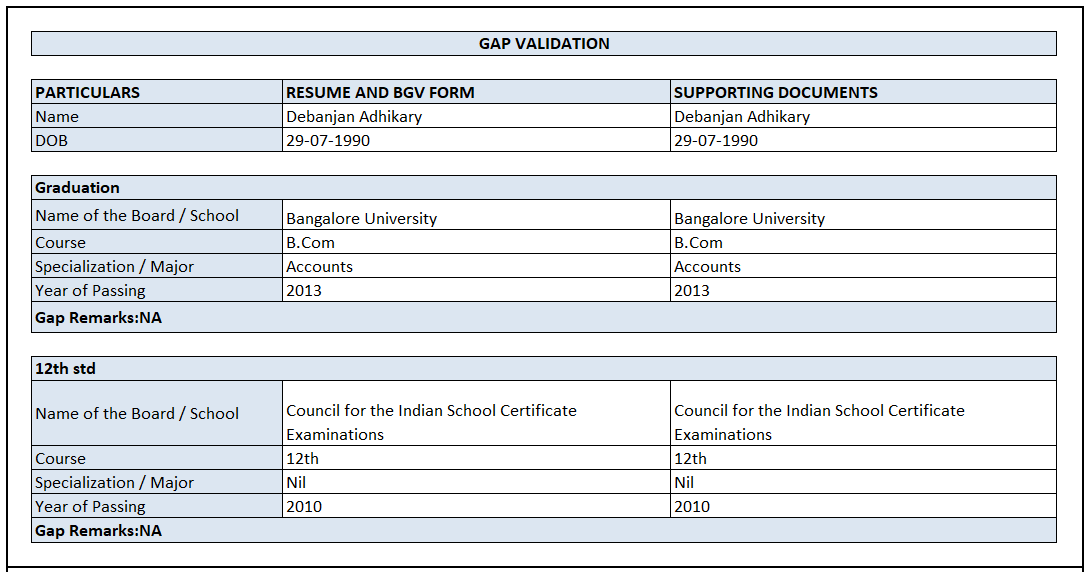Click Debanjan Adhikary in the resume column

(x=354, y=116)
